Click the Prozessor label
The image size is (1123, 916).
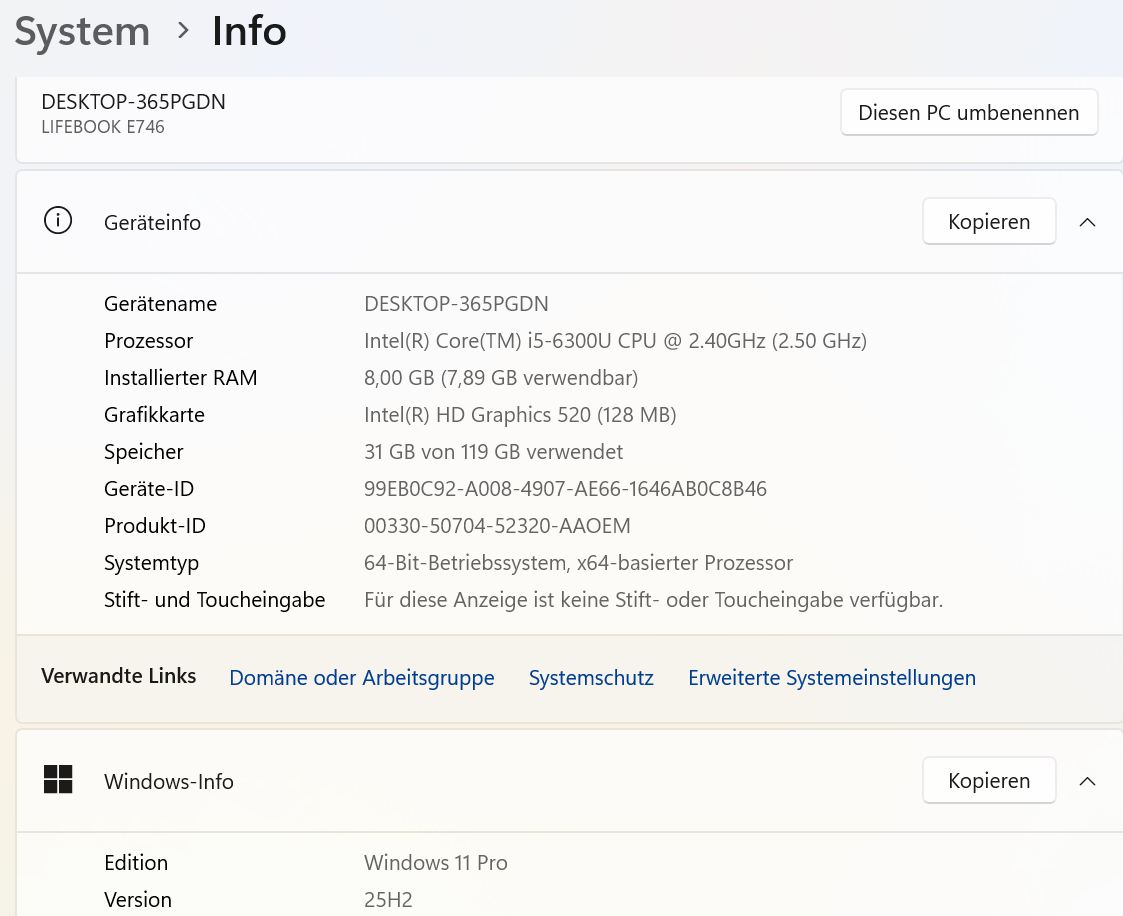(x=148, y=341)
